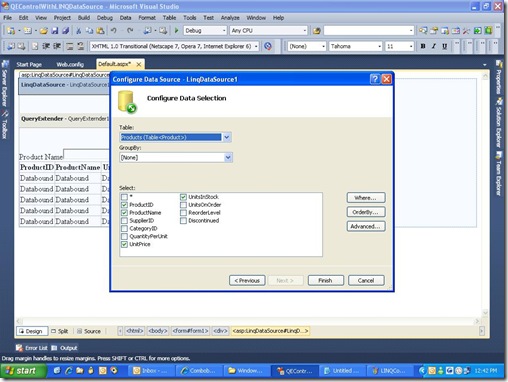Close the Default.aspx tab with X icon
Viewport: 508px width, 382px height.
point(139,64)
